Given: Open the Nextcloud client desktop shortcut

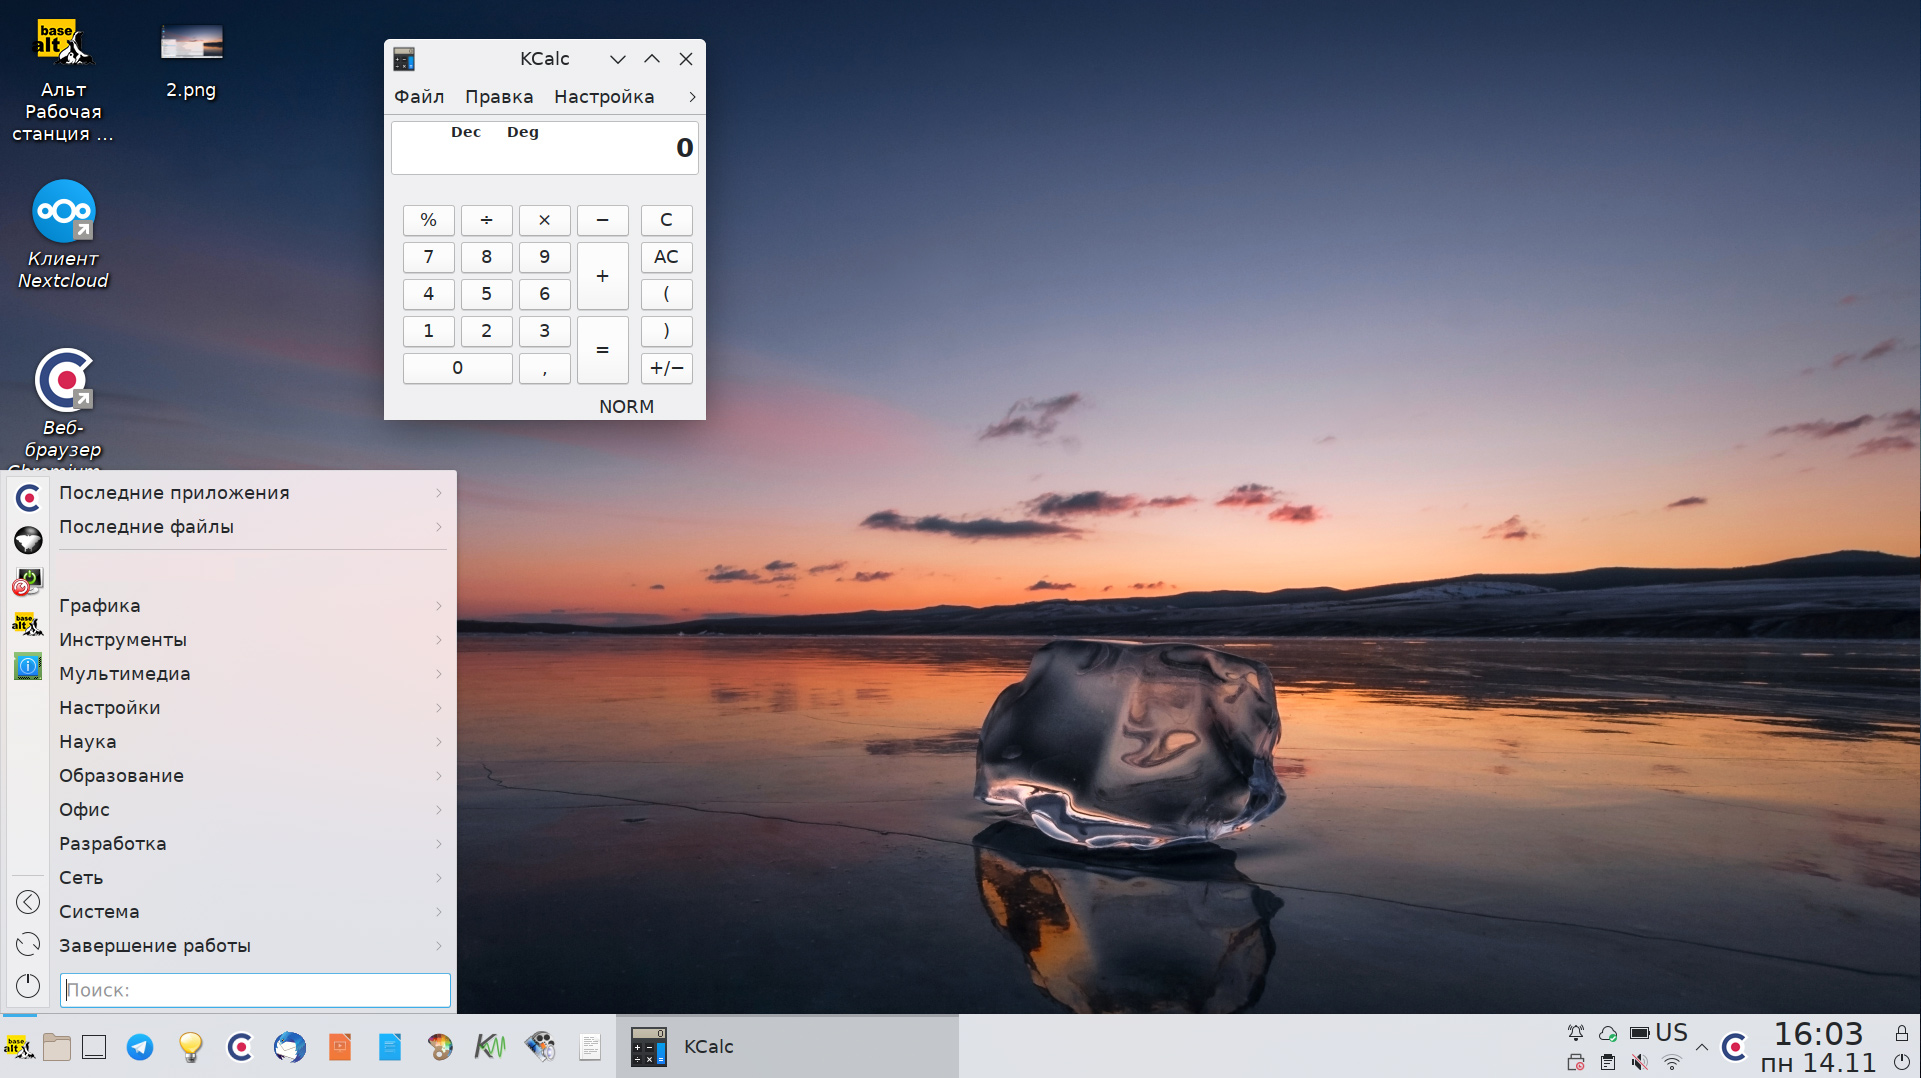Looking at the screenshot, I should pyautogui.click(x=64, y=235).
